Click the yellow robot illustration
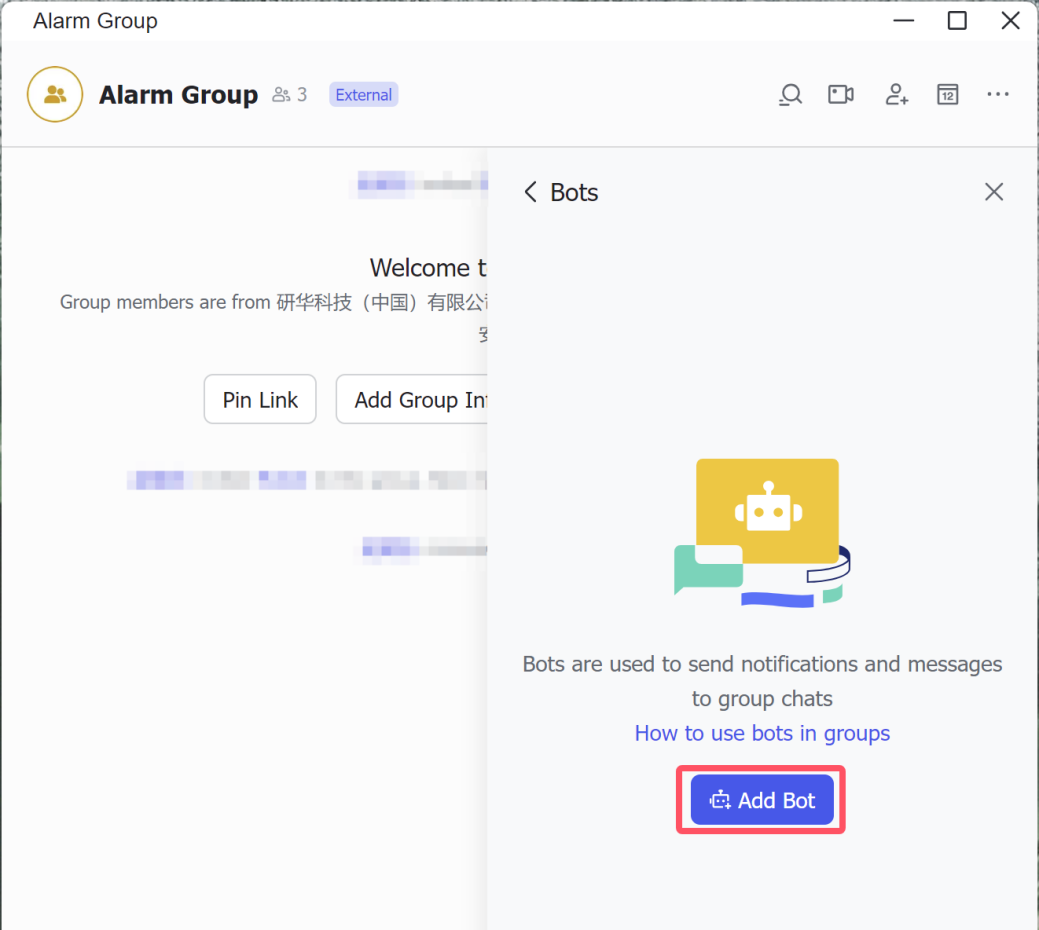This screenshot has width=1039, height=930. click(766, 511)
